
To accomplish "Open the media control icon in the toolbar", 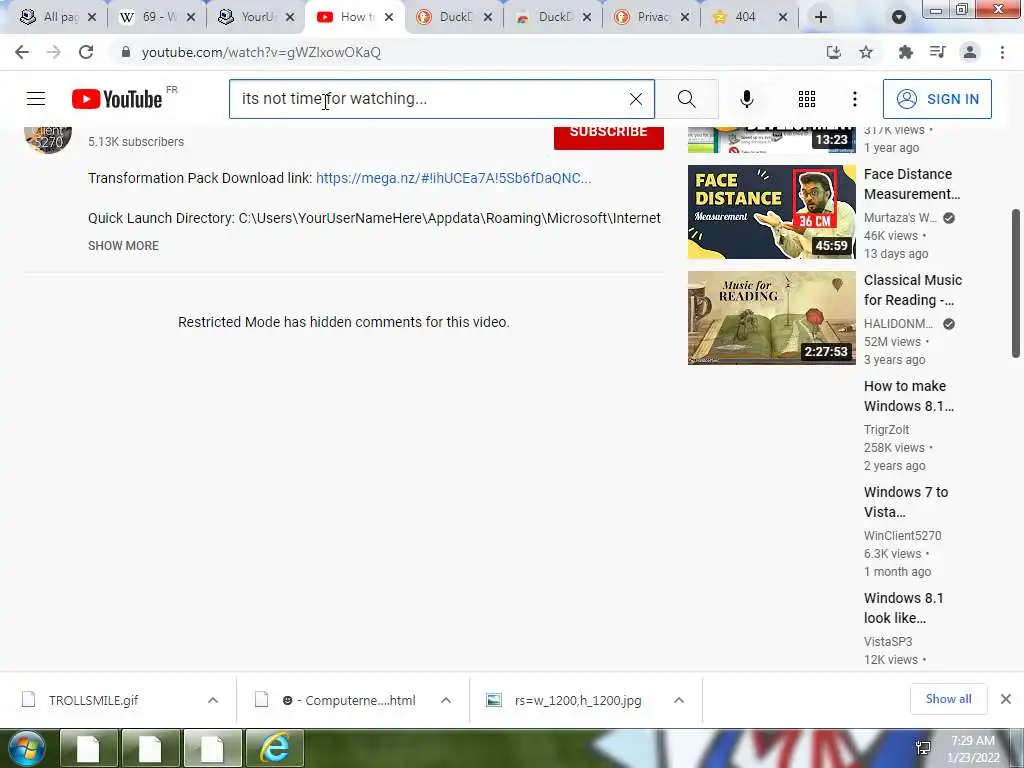I will 938,52.
